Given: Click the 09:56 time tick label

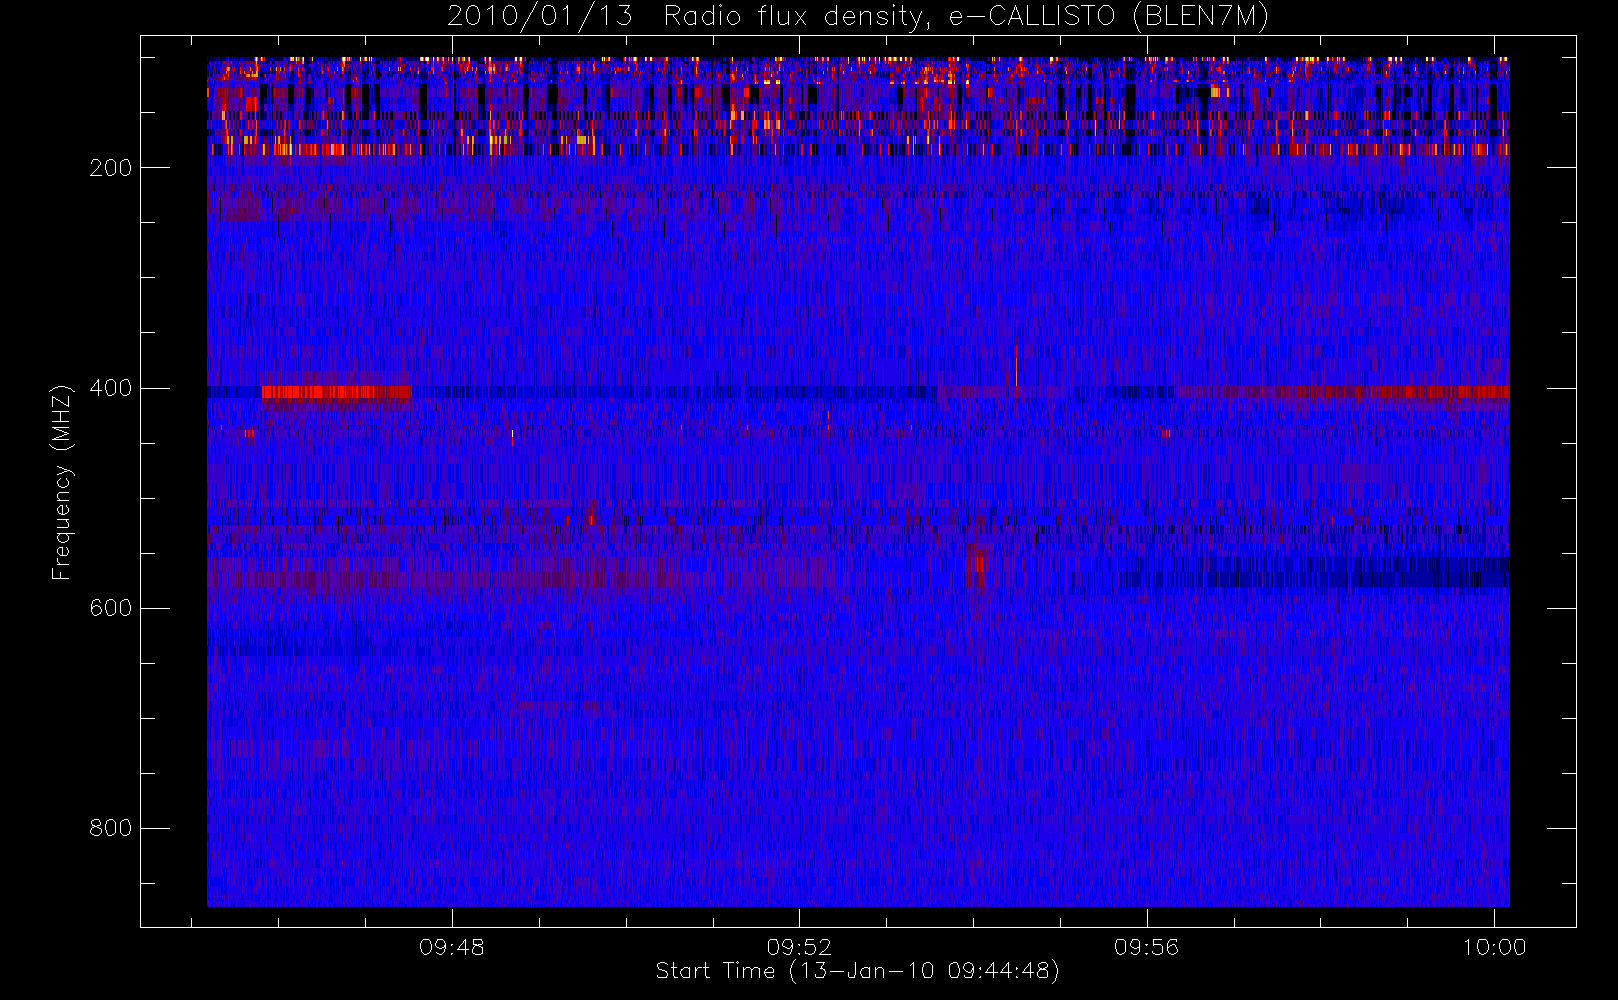Looking at the screenshot, I should [x=1147, y=946].
